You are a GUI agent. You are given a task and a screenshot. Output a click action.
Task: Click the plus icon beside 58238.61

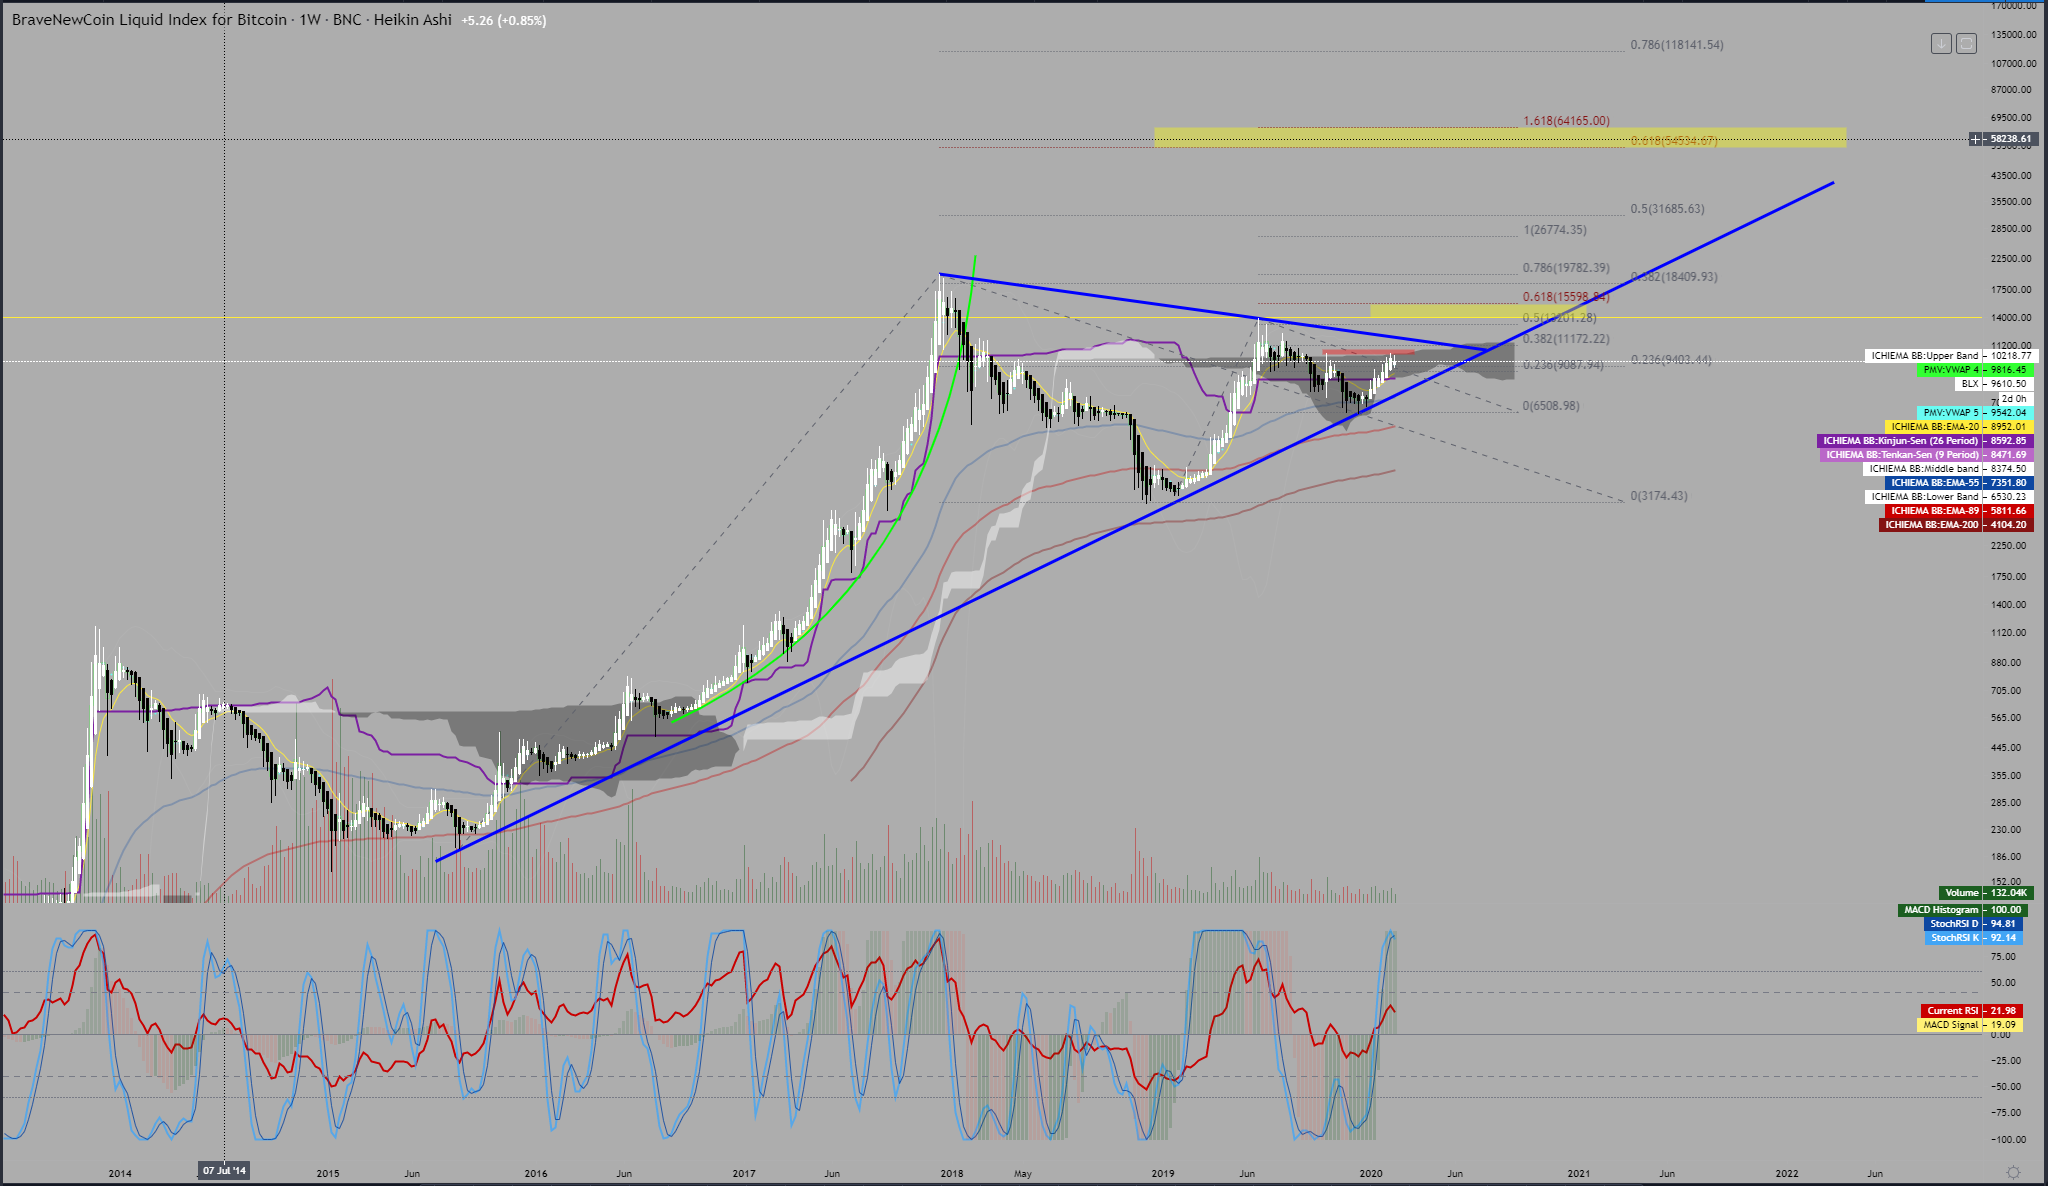pos(1977,139)
